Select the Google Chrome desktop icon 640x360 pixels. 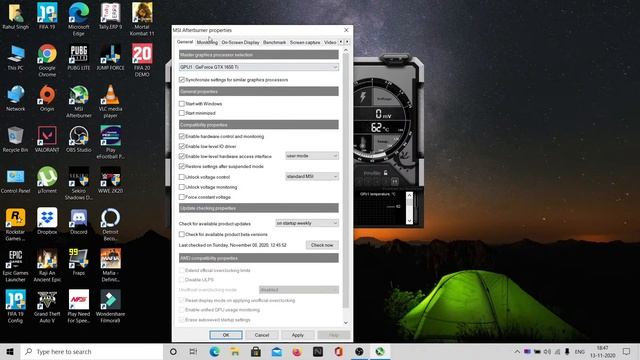(47, 60)
